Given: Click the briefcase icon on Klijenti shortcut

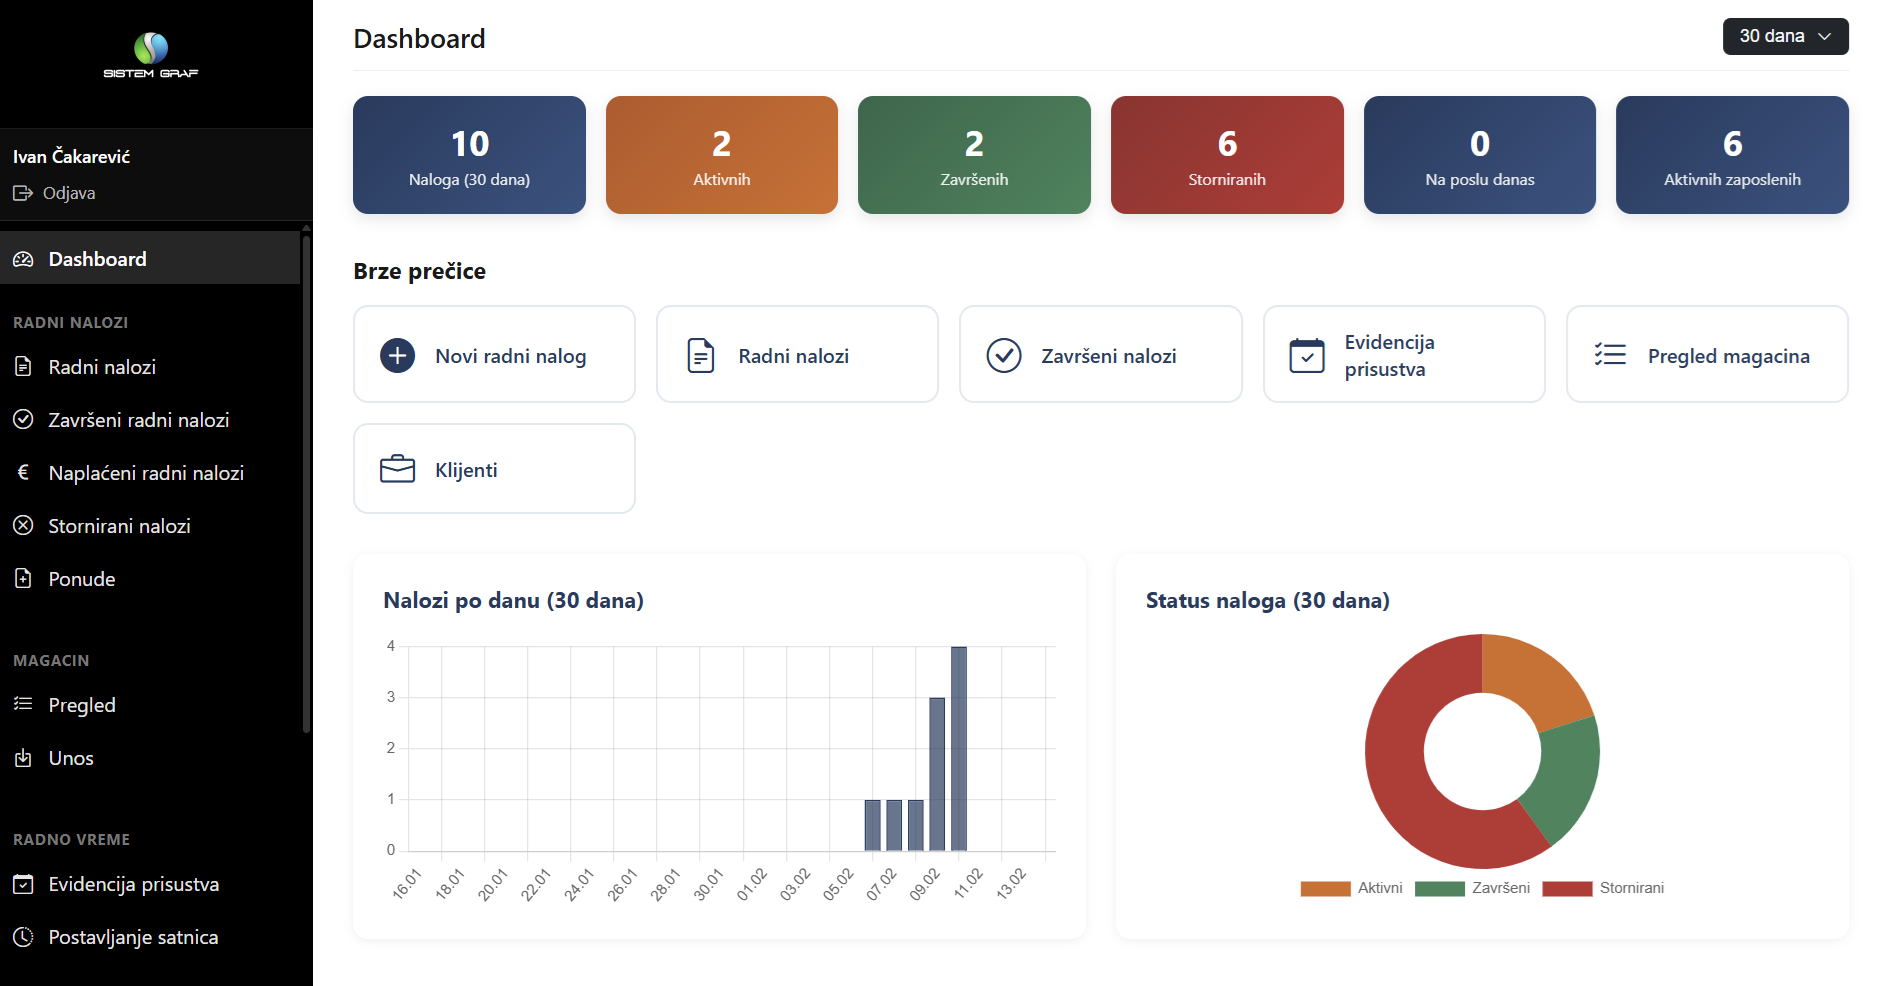Looking at the screenshot, I should pos(397,469).
